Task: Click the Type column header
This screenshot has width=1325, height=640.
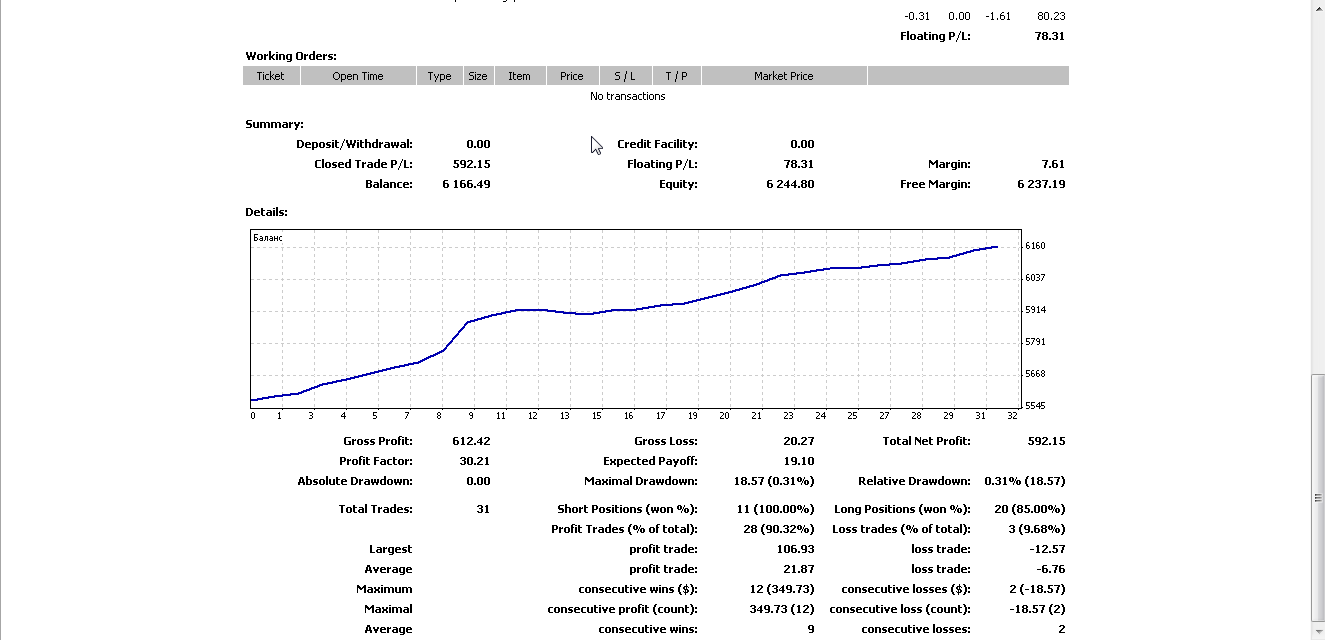Action: coord(440,76)
